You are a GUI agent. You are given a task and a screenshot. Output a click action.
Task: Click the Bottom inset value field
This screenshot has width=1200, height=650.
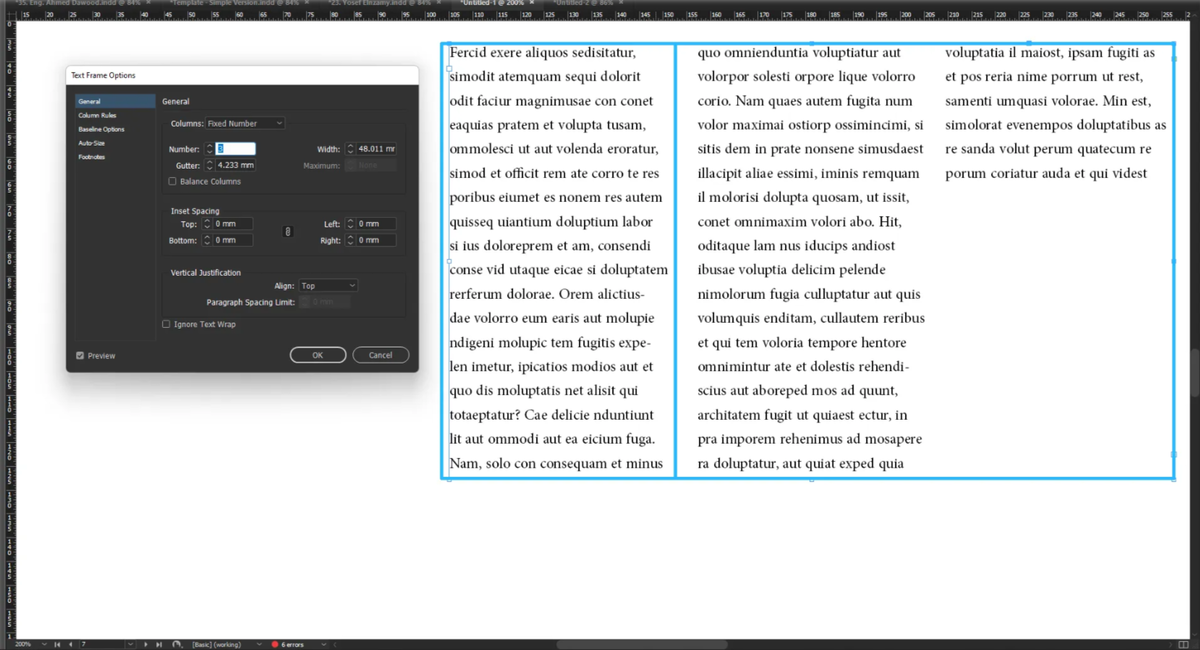233,240
